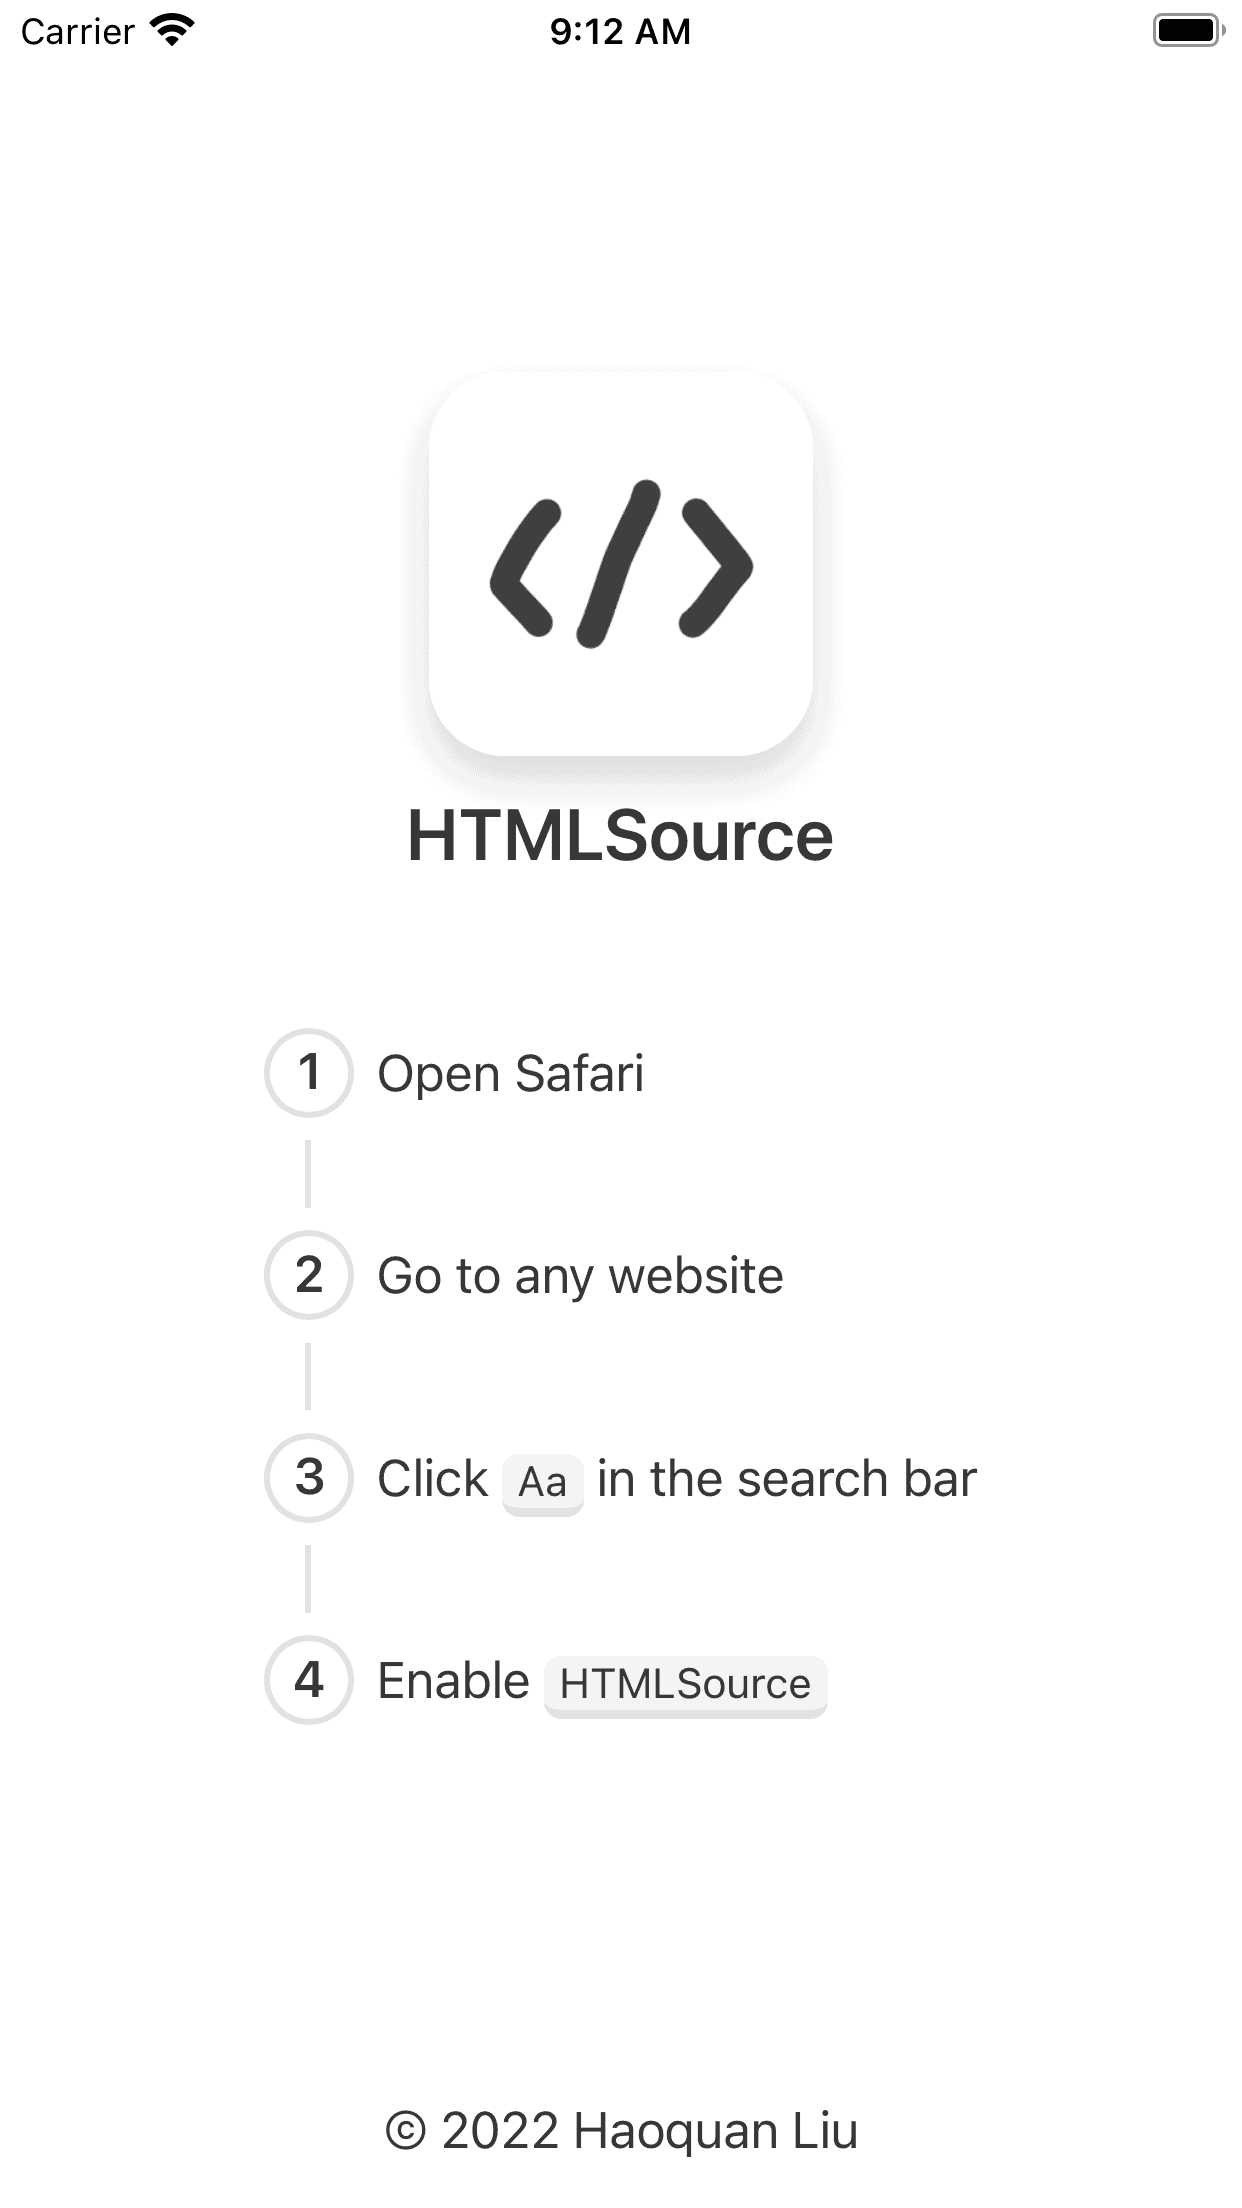The height and width of the screenshot is (2208, 1242).
Task: Tap the word Click in step 3
Action: [433, 1479]
